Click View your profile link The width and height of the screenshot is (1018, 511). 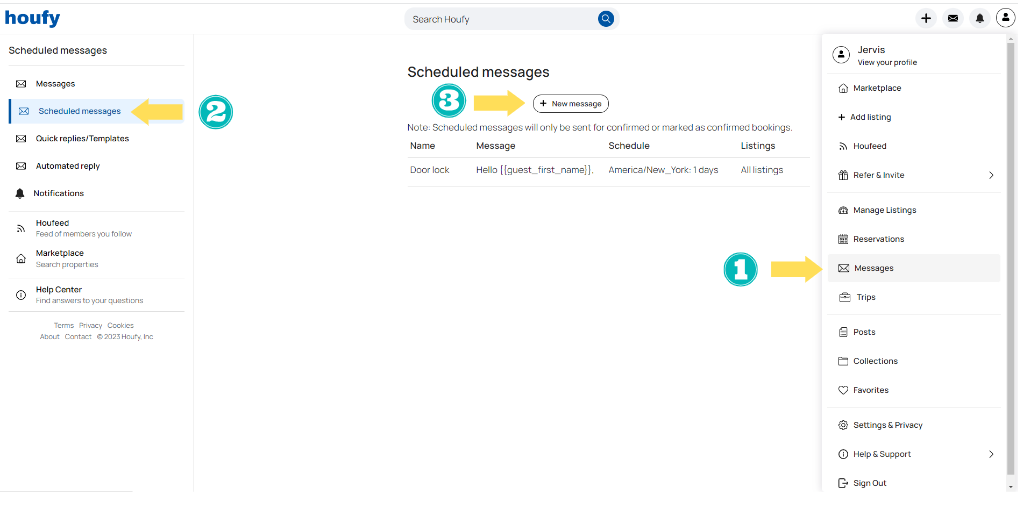coord(887,63)
